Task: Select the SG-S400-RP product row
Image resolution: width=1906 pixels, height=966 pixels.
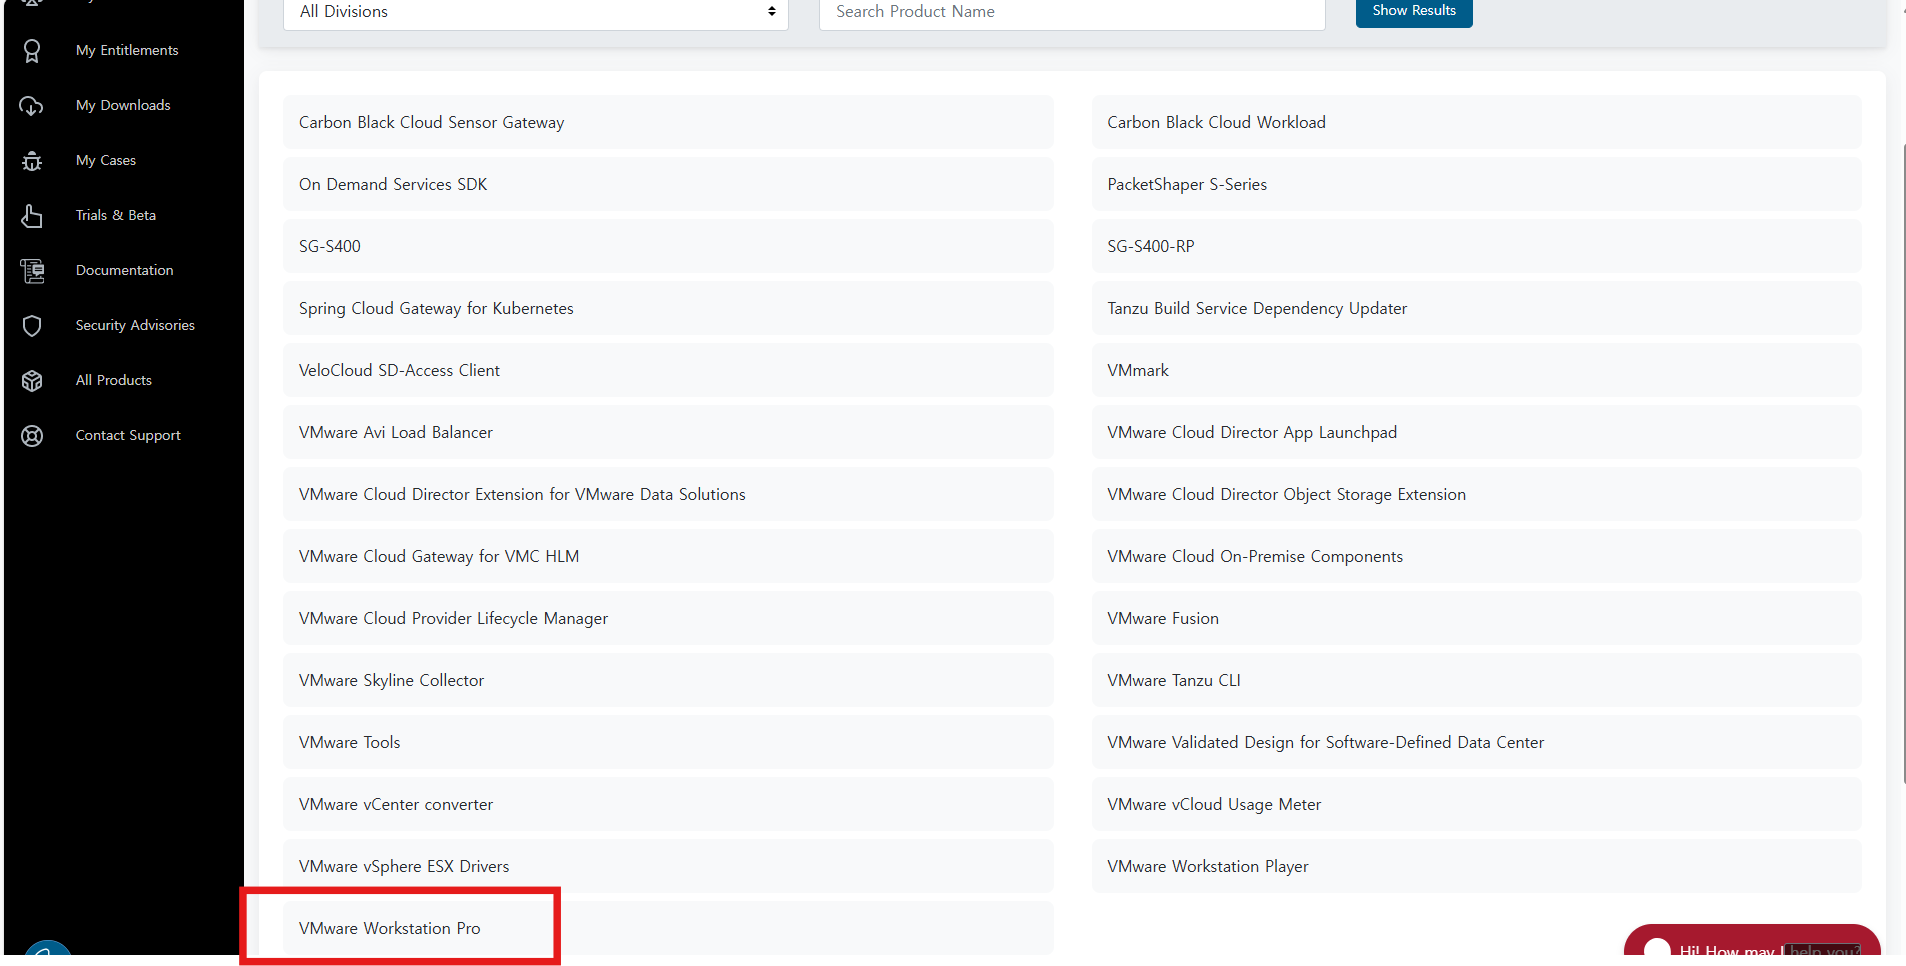Action: [1476, 246]
